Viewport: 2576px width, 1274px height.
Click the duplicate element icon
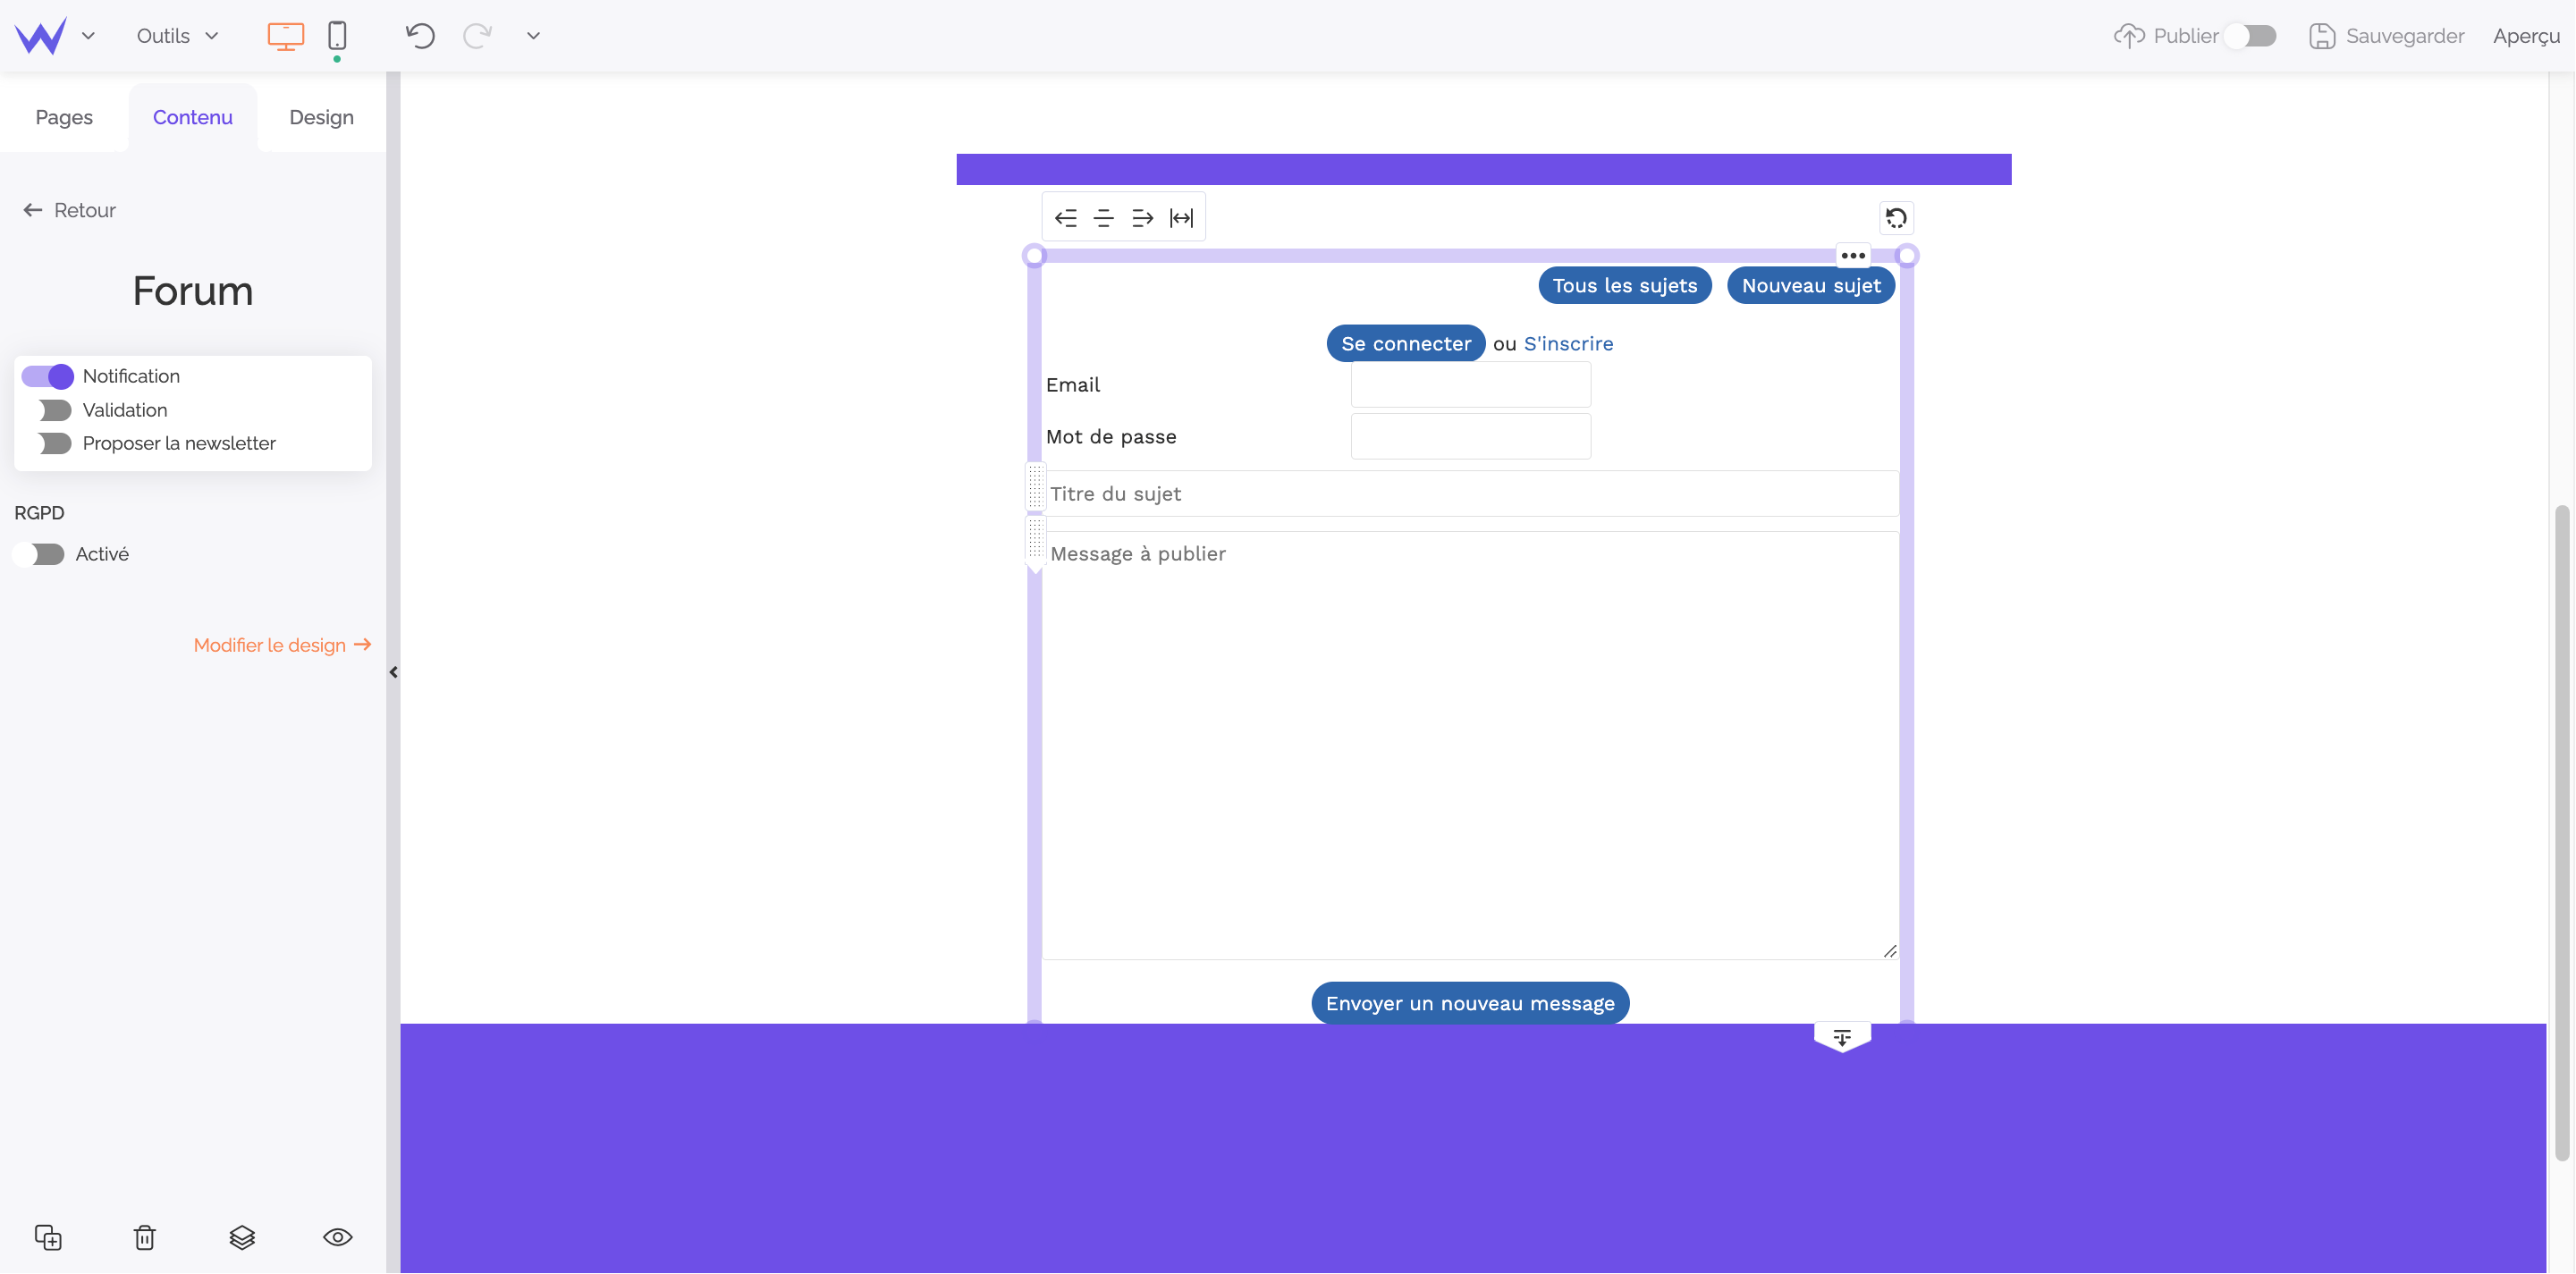pyautogui.click(x=48, y=1237)
